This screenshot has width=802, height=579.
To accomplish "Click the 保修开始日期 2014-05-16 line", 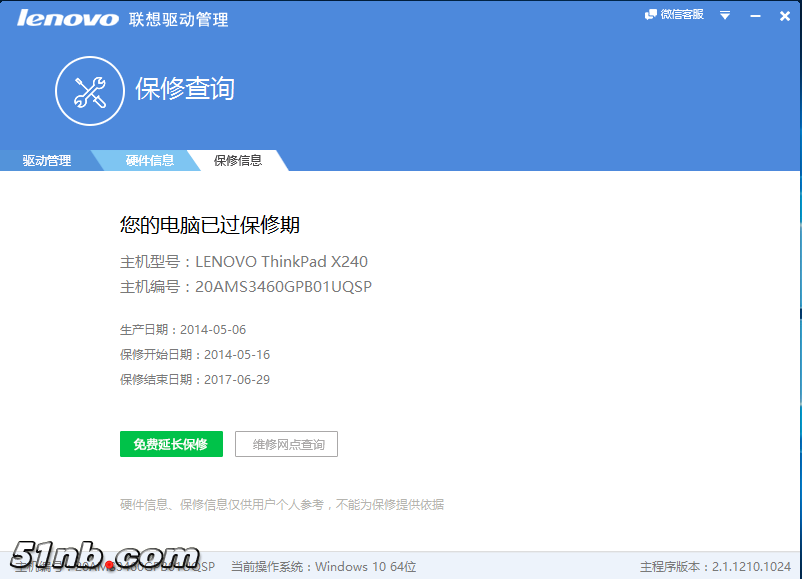I will pos(195,355).
